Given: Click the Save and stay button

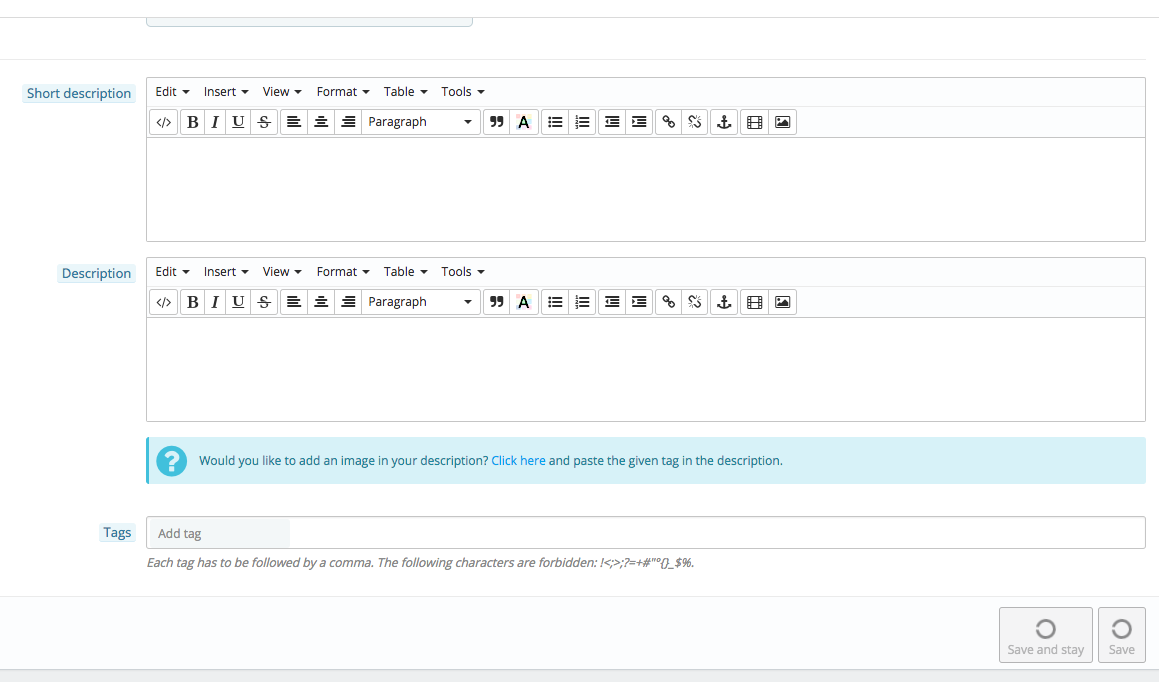Looking at the screenshot, I should click(1045, 635).
